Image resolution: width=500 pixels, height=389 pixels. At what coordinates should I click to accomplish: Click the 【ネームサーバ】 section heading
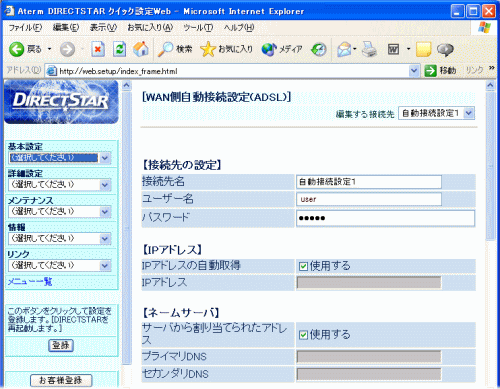(181, 313)
